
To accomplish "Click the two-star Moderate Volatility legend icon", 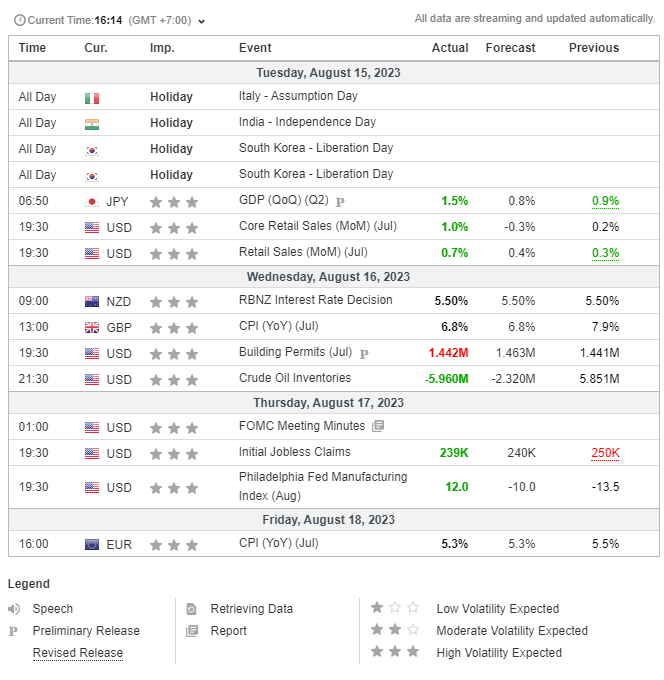I will pos(395,629).
